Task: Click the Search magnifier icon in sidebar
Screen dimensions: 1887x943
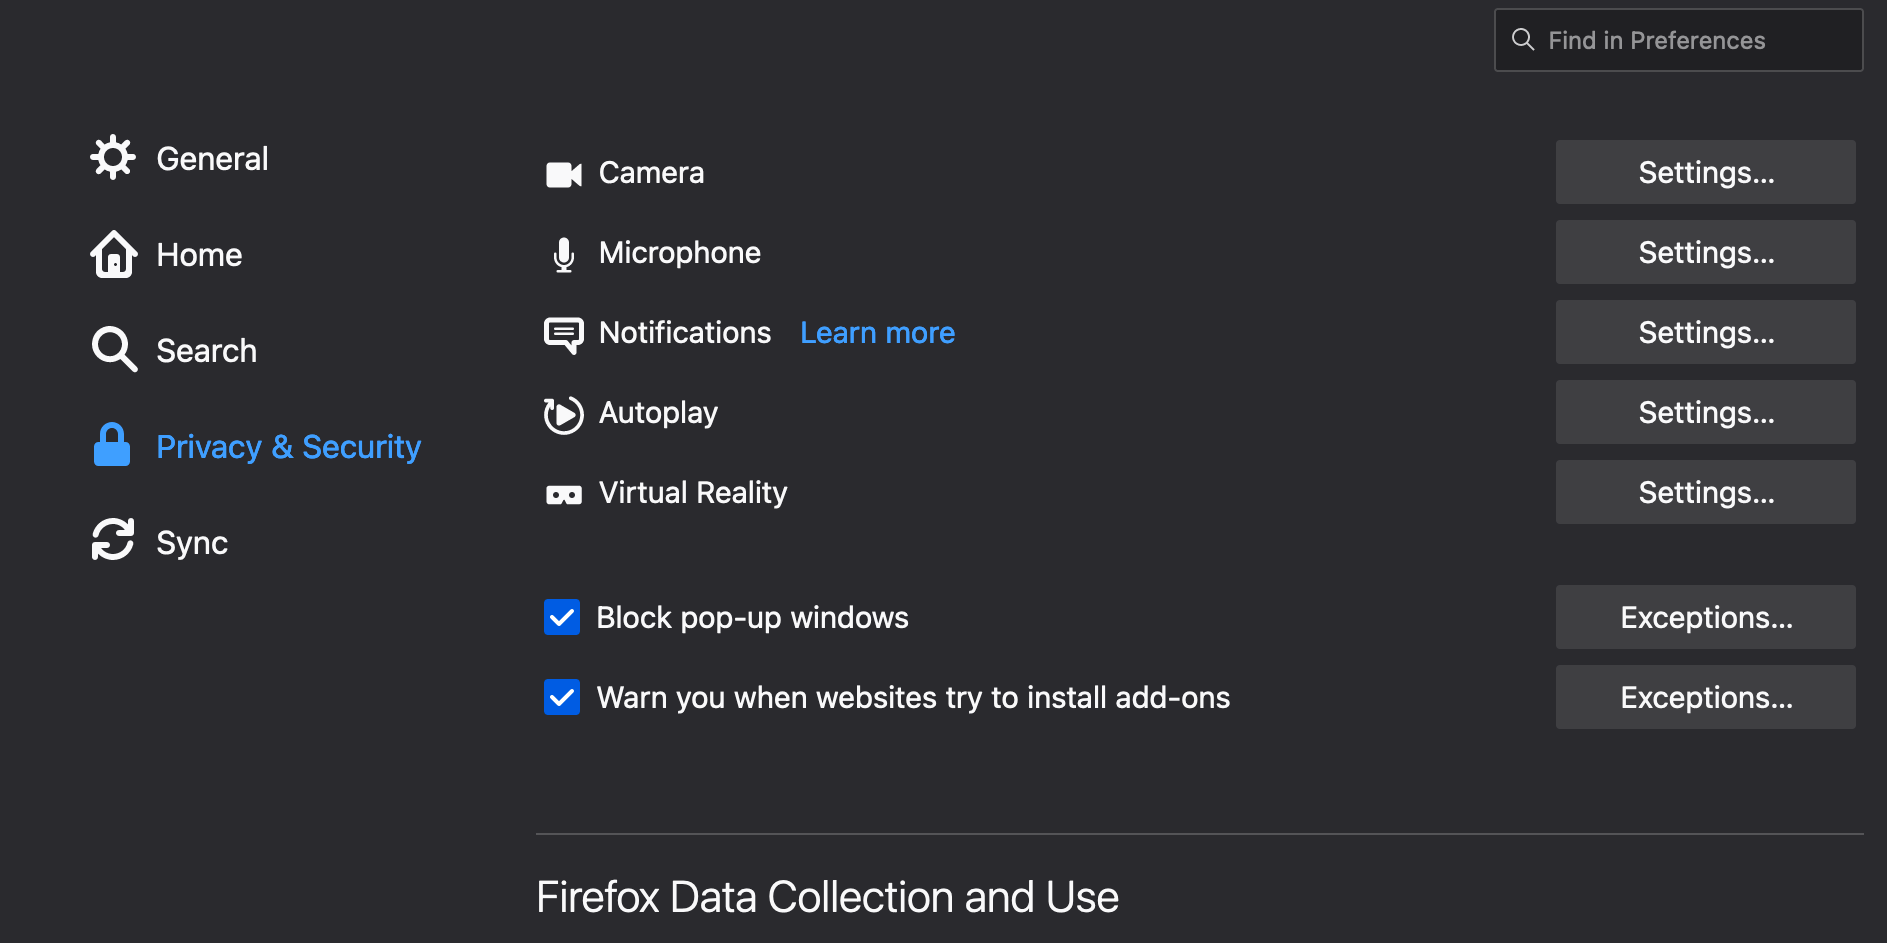Action: point(113,349)
